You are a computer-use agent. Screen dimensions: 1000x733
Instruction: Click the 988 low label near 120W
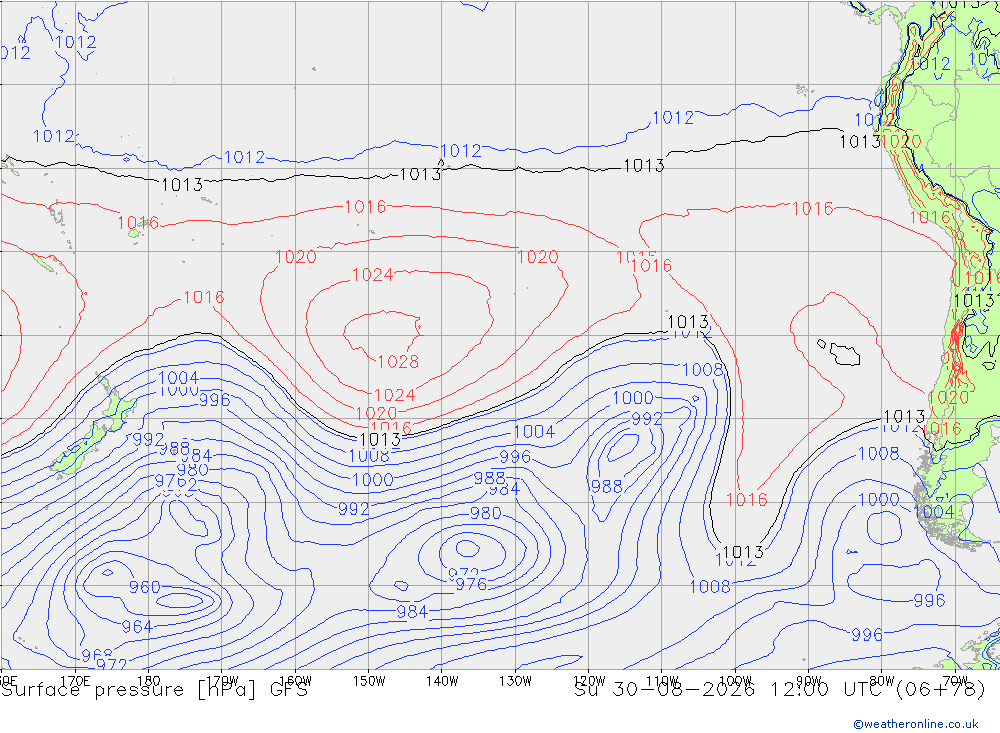[x=607, y=487]
